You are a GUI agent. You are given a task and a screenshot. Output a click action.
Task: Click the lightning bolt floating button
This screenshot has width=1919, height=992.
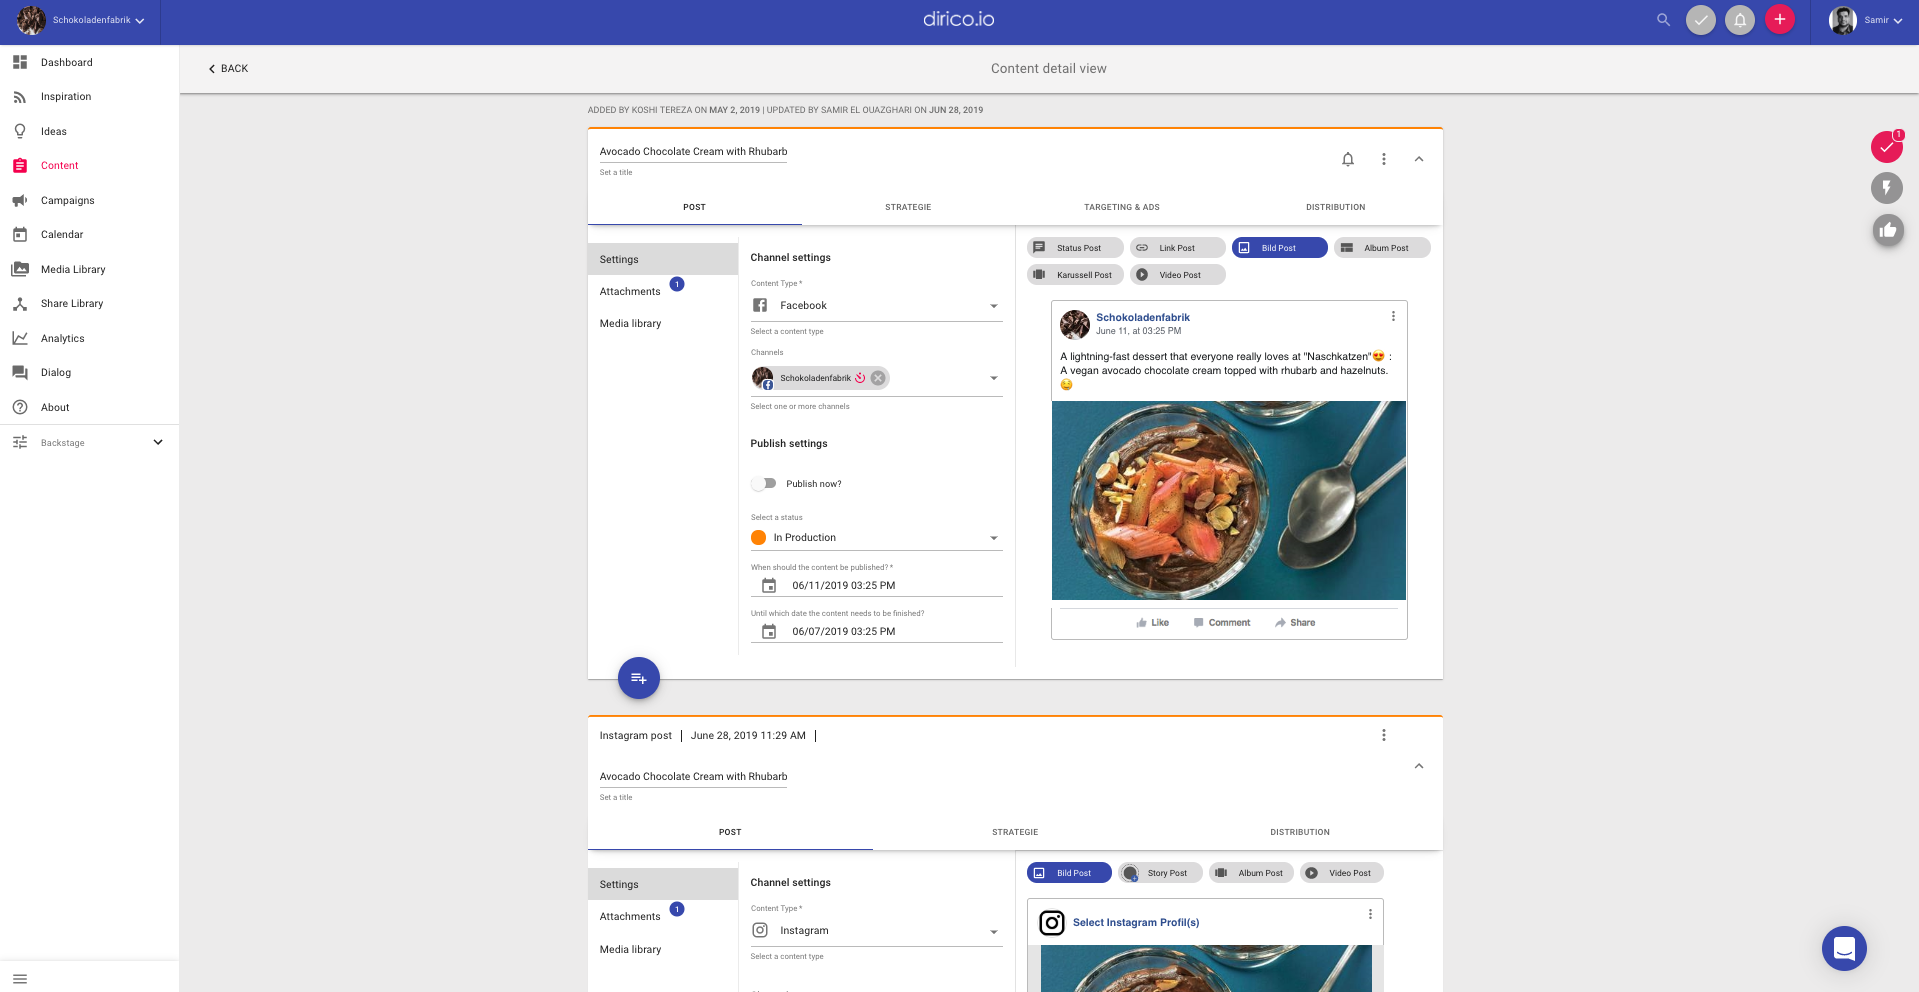click(x=1887, y=188)
